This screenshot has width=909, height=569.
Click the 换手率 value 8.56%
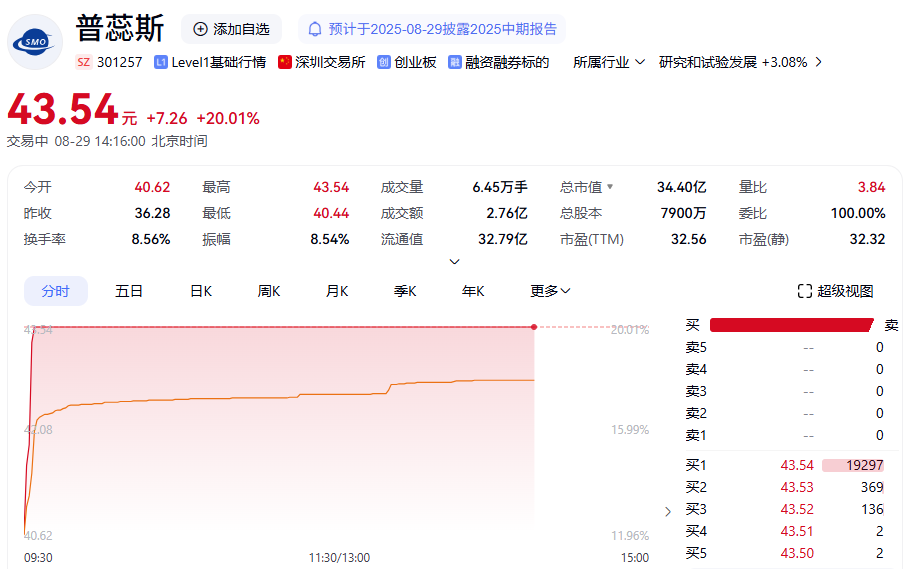coord(151,239)
